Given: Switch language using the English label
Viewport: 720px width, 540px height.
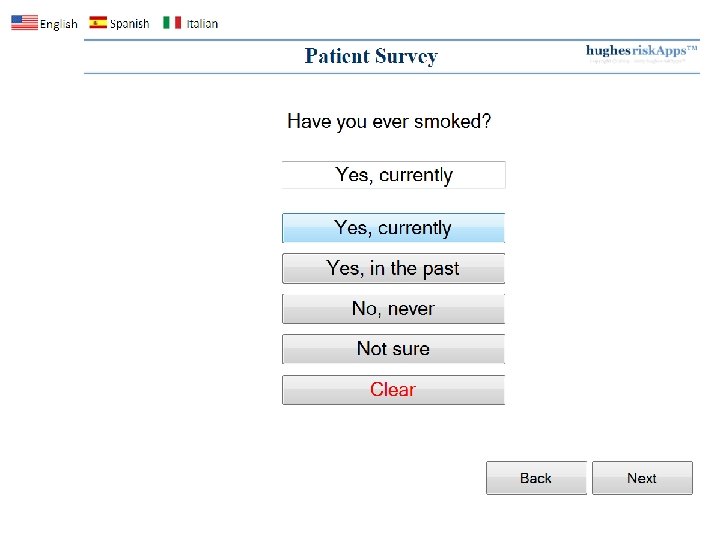Looking at the screenshot, I should [x=59, y=24].
